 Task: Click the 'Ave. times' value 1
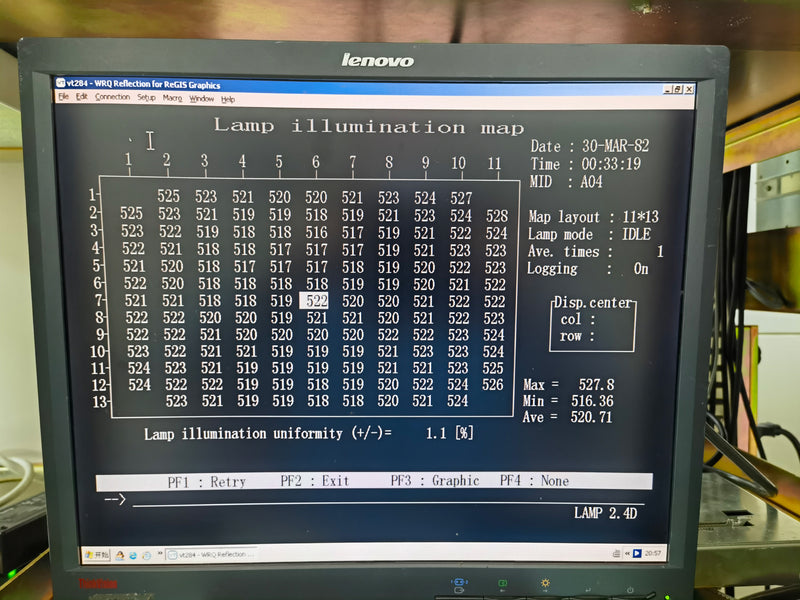click(x=660, y=252)
